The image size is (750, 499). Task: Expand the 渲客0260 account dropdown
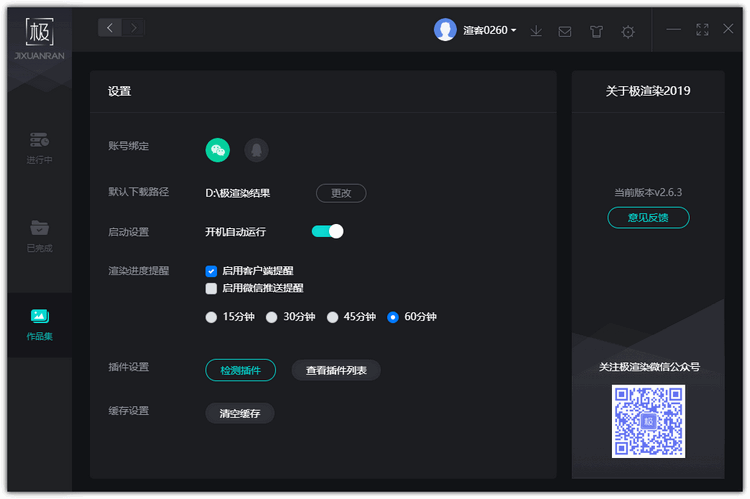(x=489, y=30)
